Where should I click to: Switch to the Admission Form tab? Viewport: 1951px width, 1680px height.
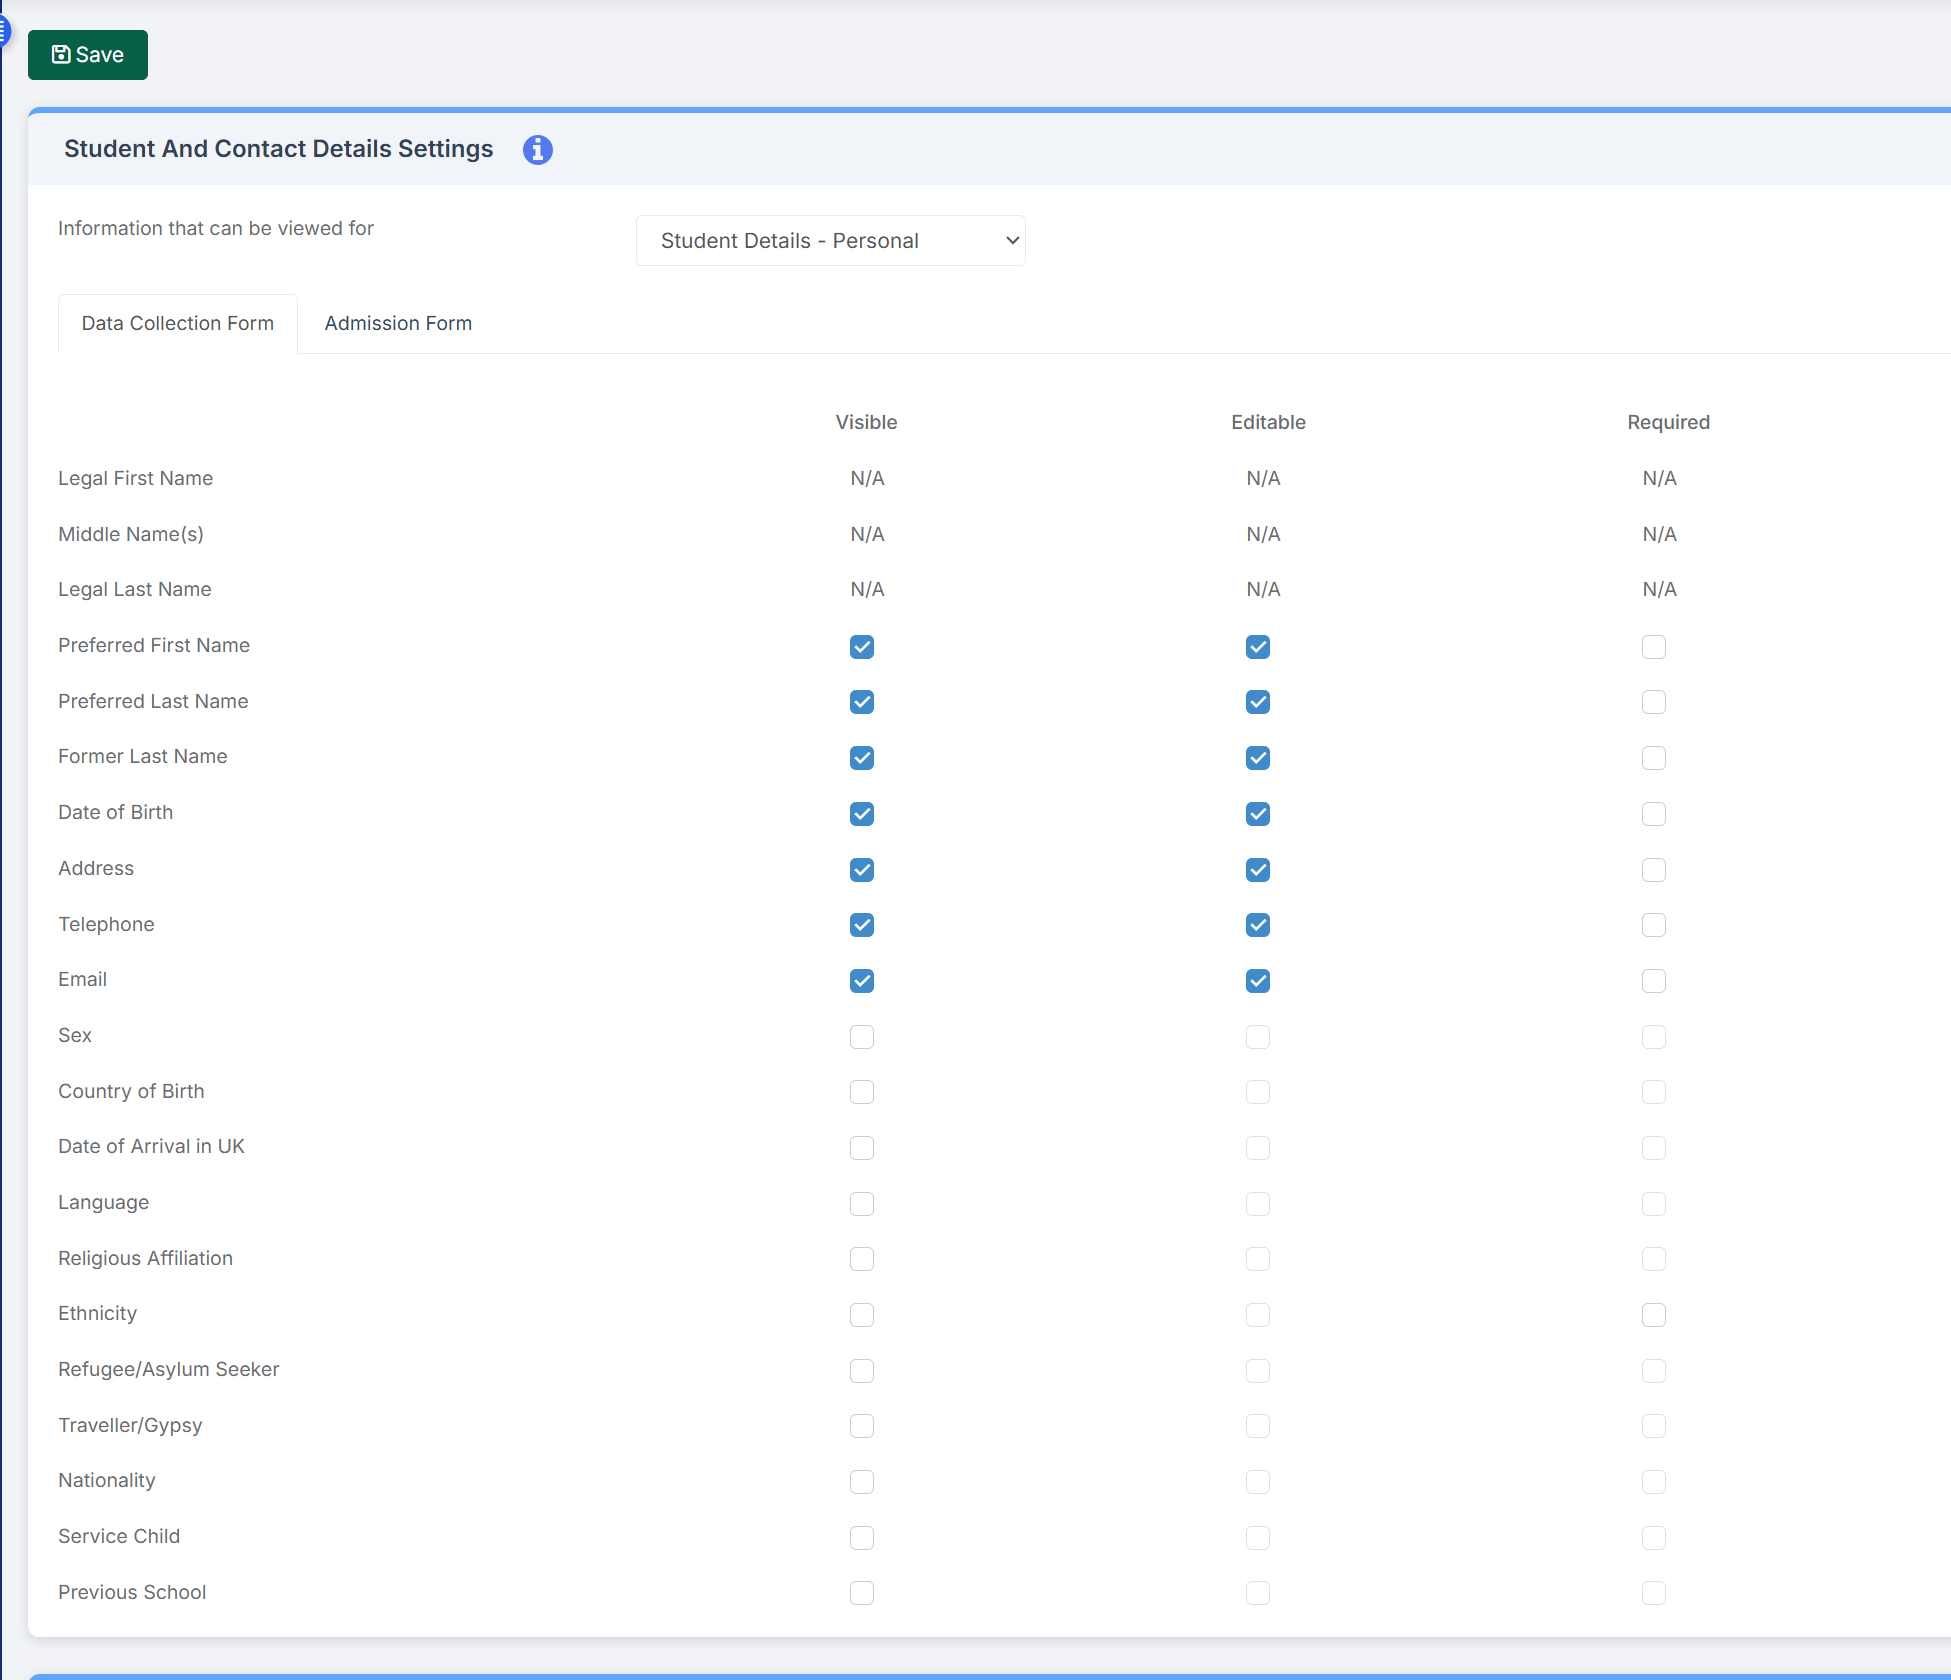(398, 324)
